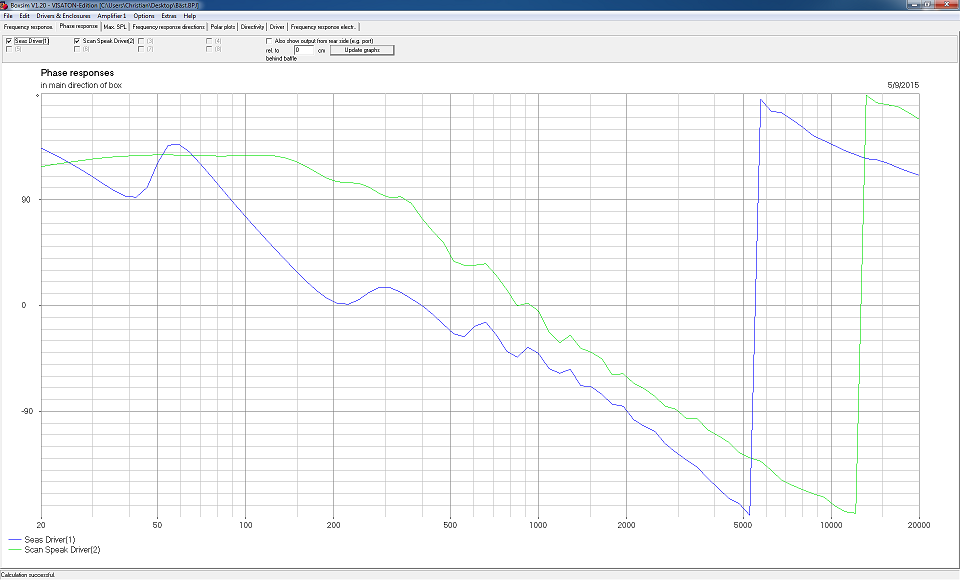This screenshot has width=960, height=580.
Task: Open the Drivers & Enclosures menu
Action: [63, 16]
